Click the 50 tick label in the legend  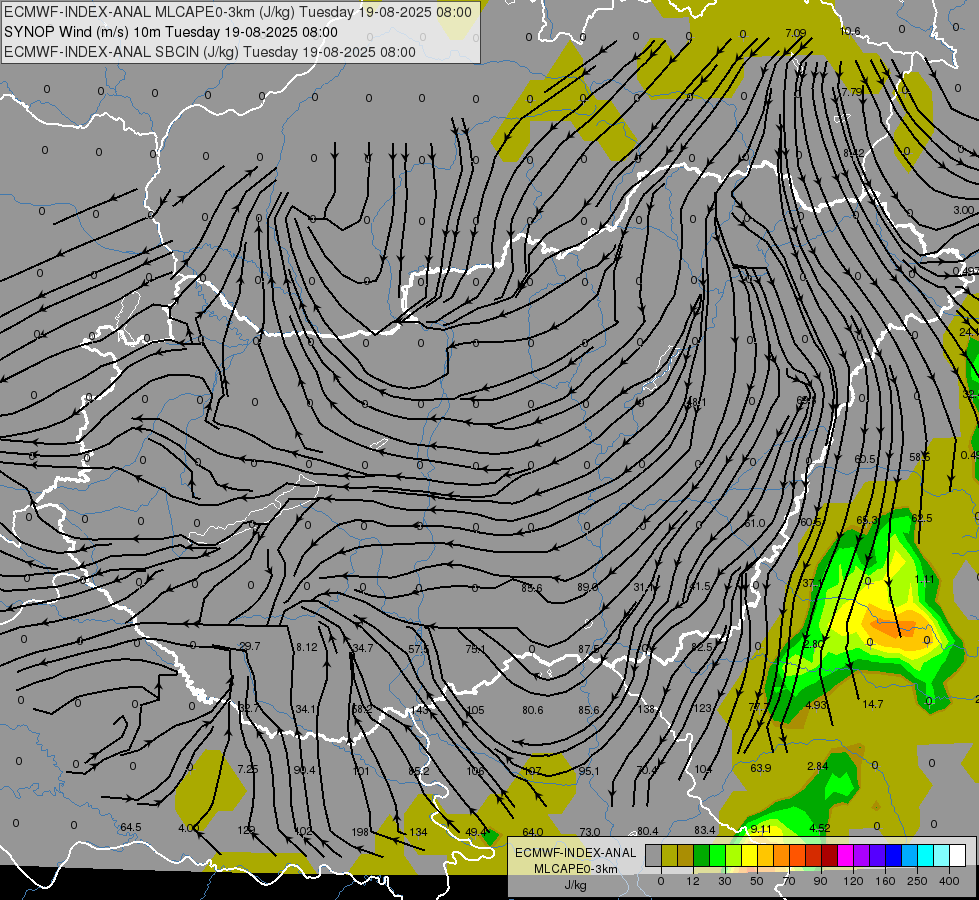click(x=757, y=881)
